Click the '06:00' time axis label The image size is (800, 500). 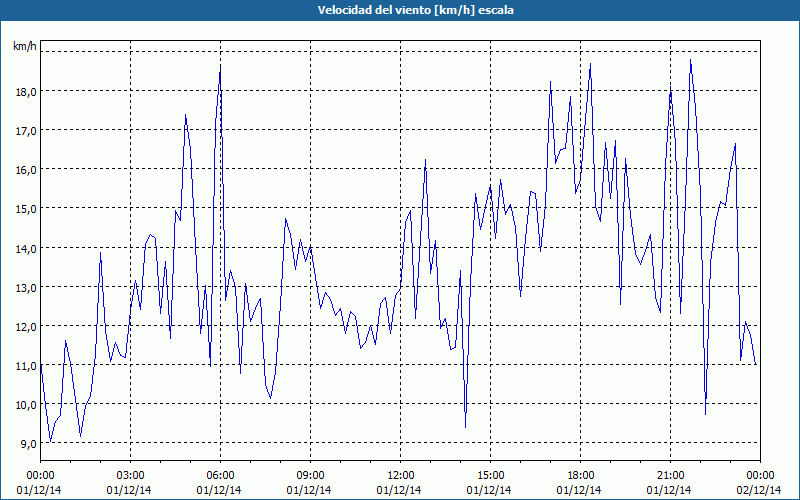click(220, 476)
